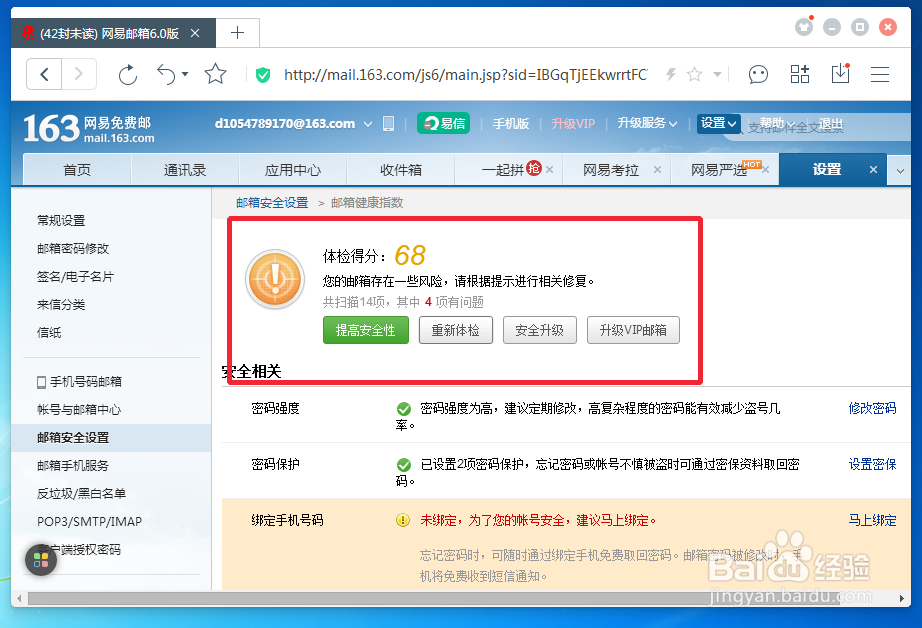The width and height of the screenshot is (922, 628).
Task: Click the green 提高安全性 button
Action: (366, 330)
